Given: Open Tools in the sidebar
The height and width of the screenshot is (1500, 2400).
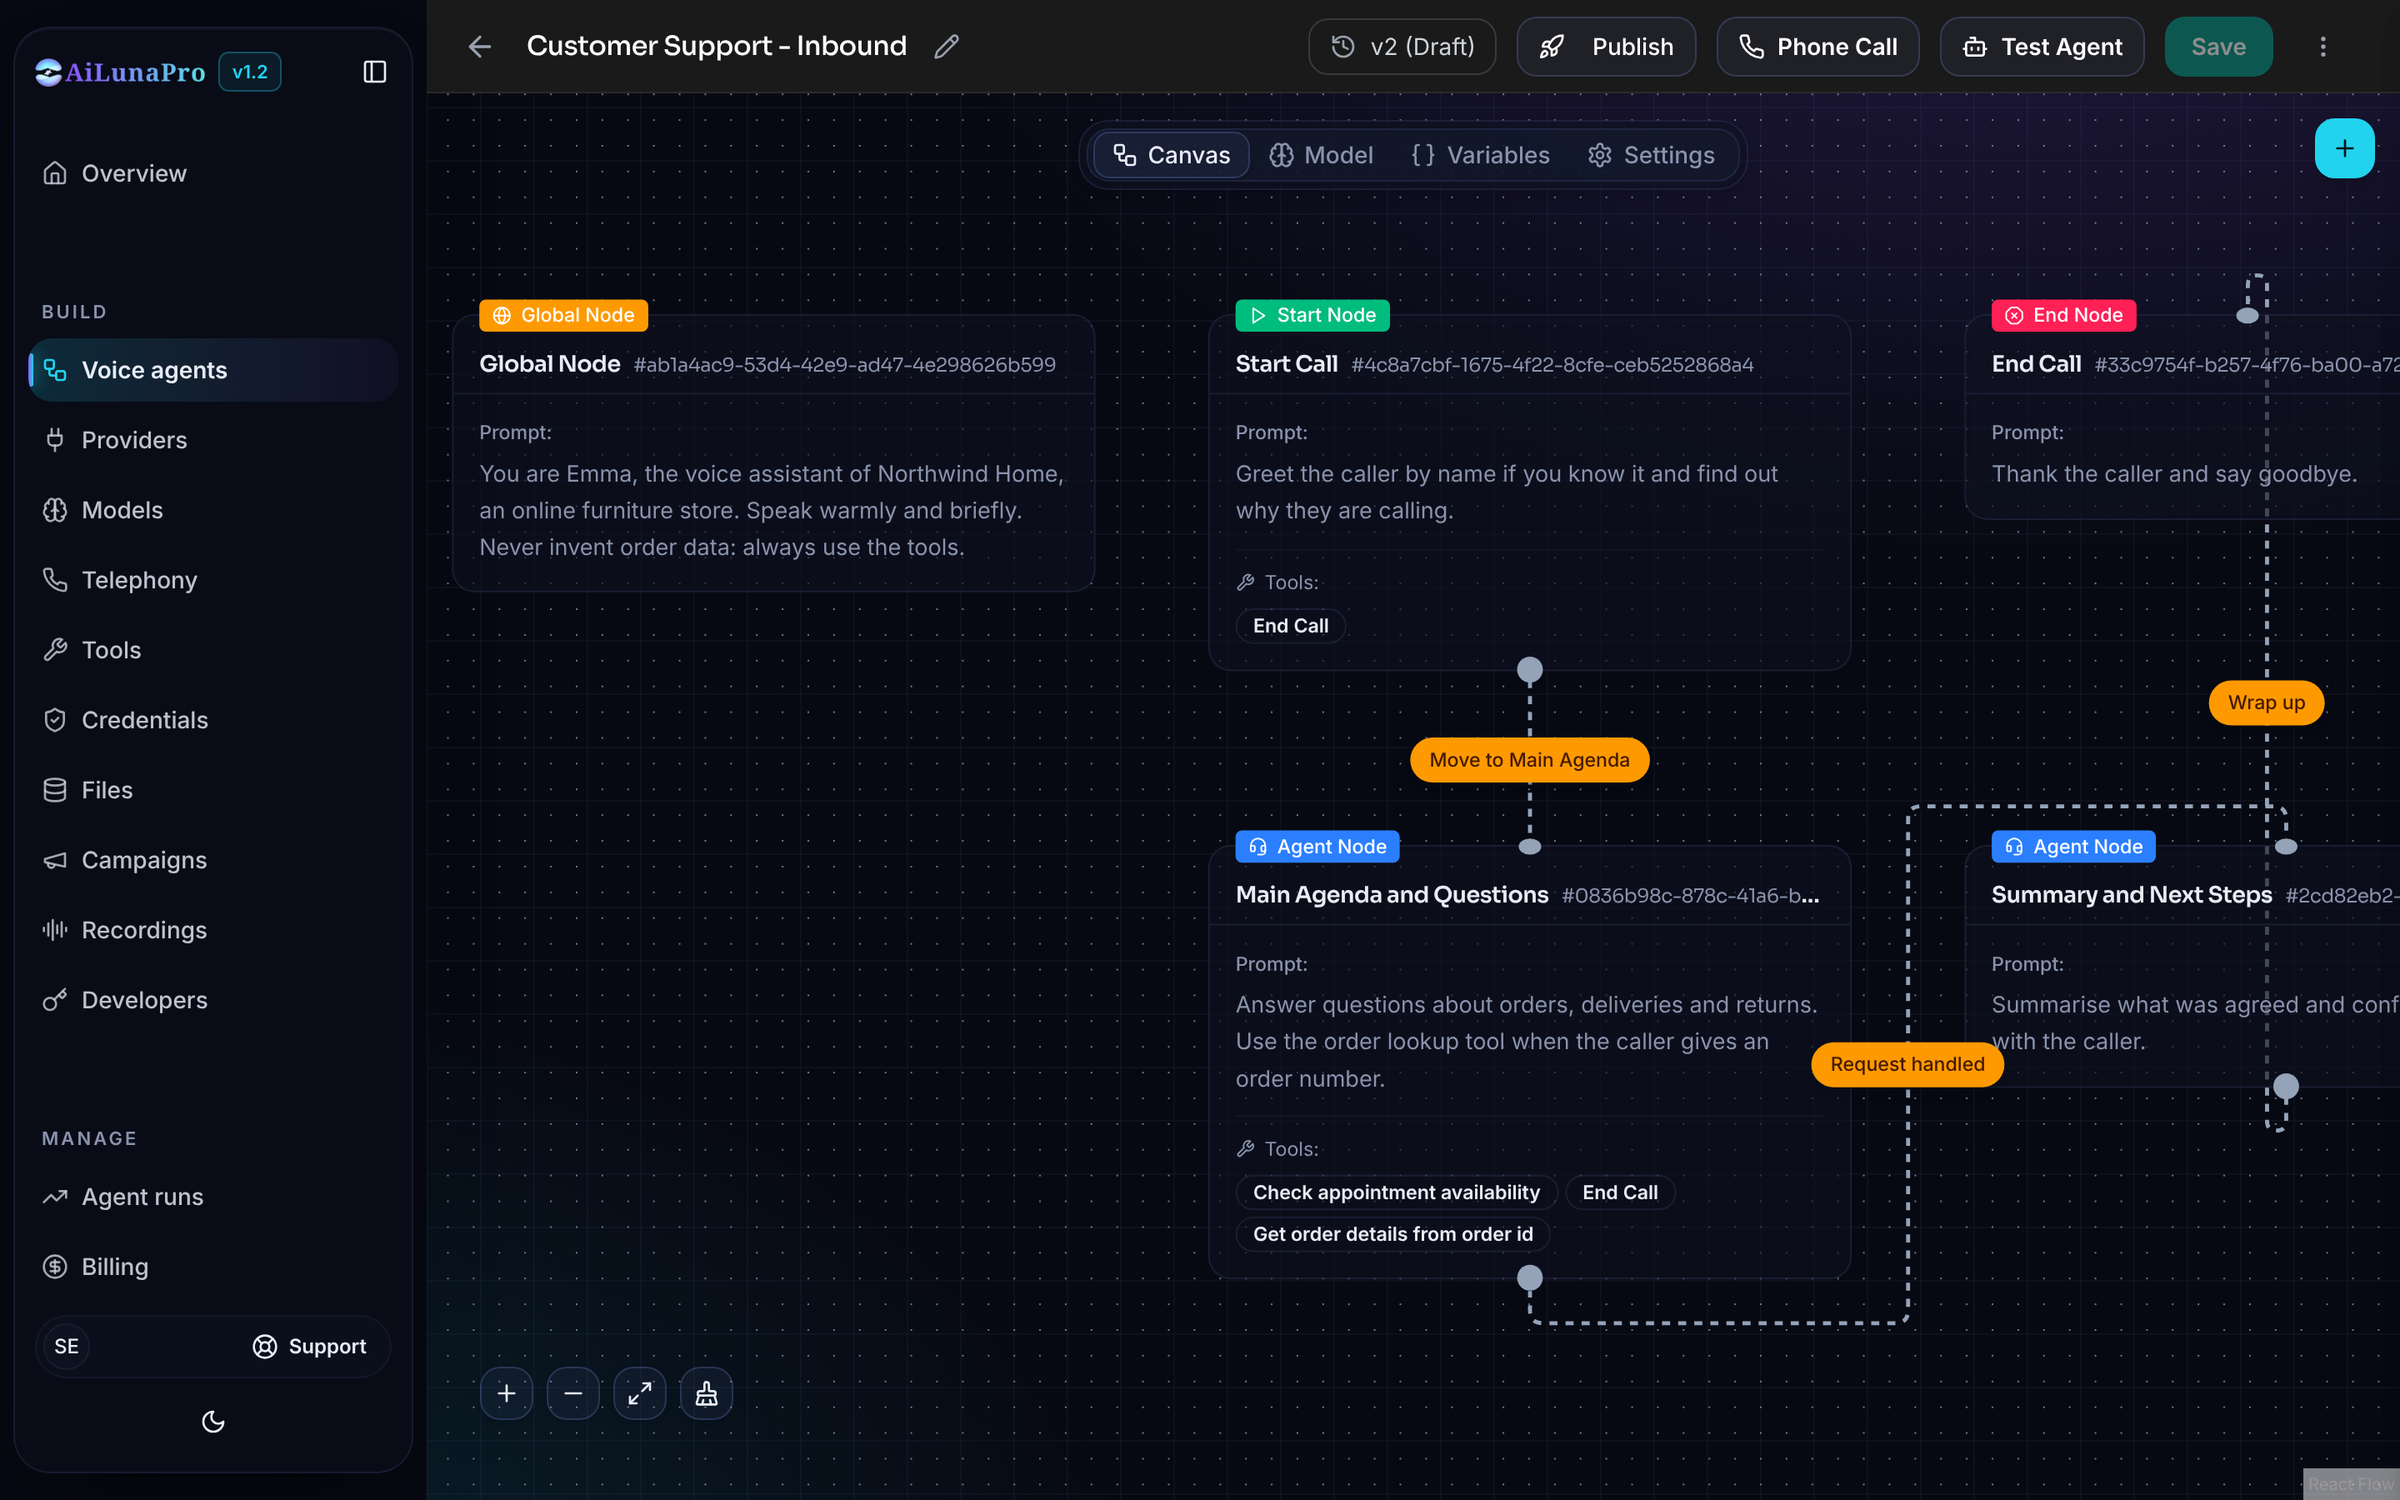Looking at the screenshot, I should coord(214,650).
